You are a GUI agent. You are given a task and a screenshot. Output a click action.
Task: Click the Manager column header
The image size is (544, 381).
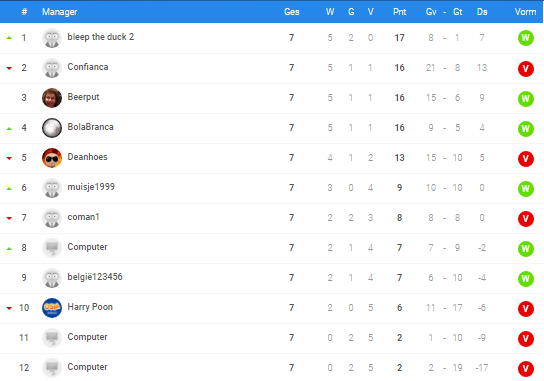60,12
